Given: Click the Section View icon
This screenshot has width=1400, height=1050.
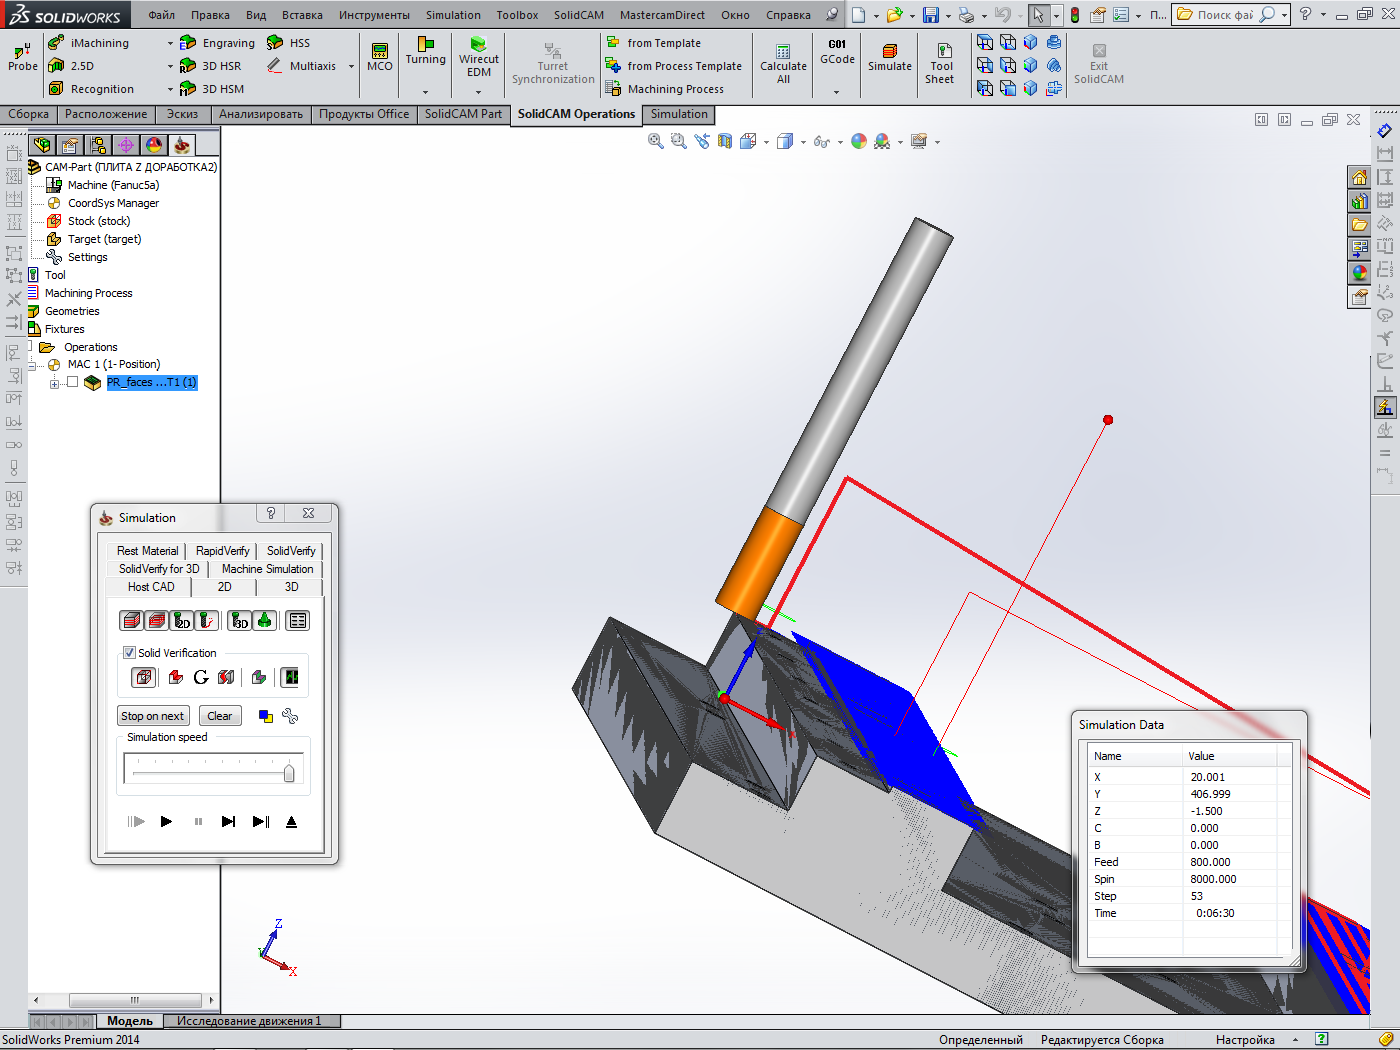Looking at the screenshot, I should (x=725, y=141).
